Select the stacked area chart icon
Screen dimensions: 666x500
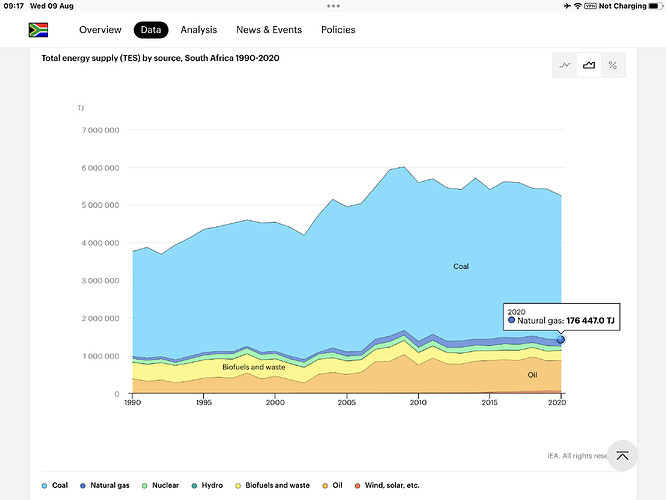589,65
